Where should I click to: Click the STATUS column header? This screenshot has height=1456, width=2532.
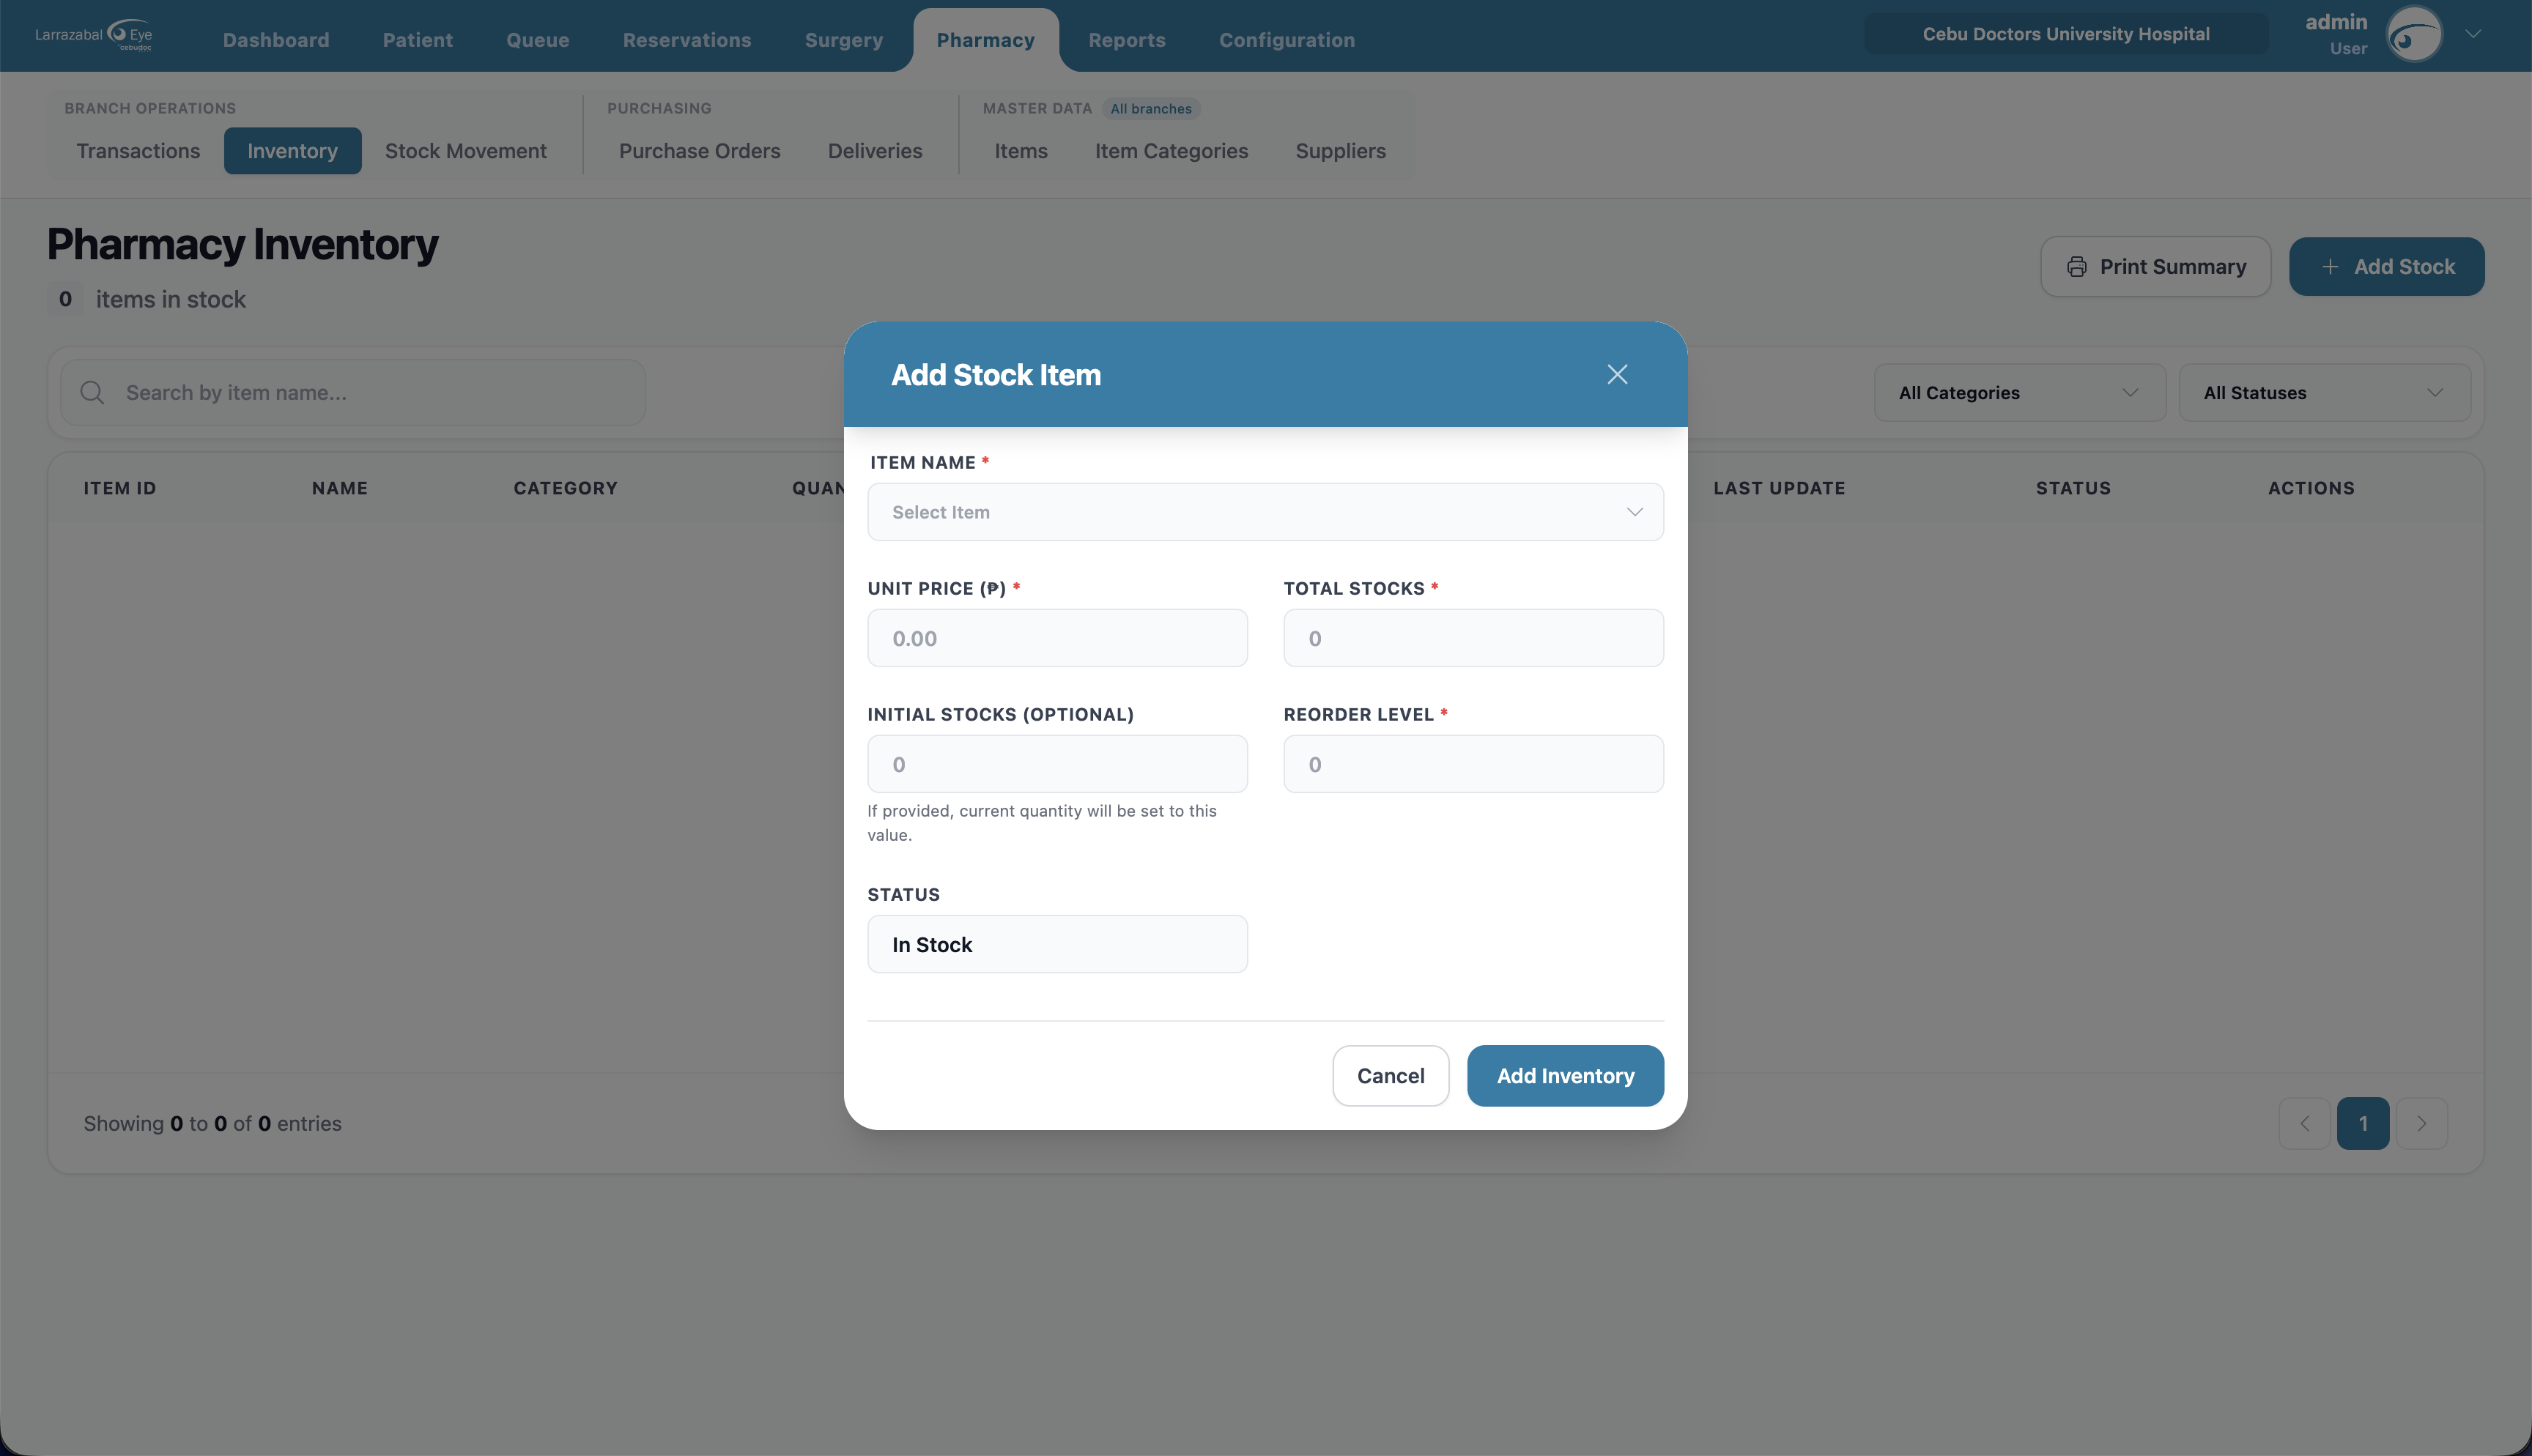(2073, 488)
